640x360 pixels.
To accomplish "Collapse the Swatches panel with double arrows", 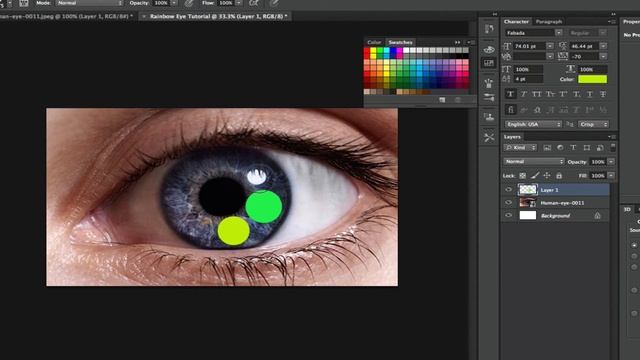I will [x=458, y=42].
